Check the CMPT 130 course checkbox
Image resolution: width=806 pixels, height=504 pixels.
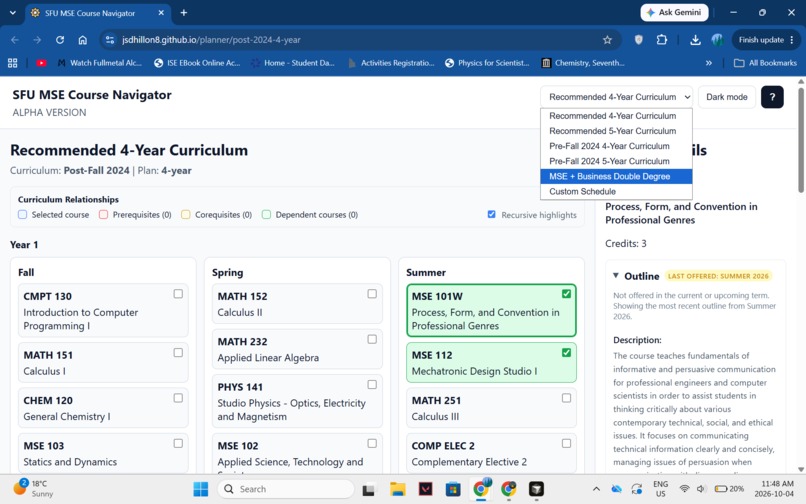tap(178, 294)
